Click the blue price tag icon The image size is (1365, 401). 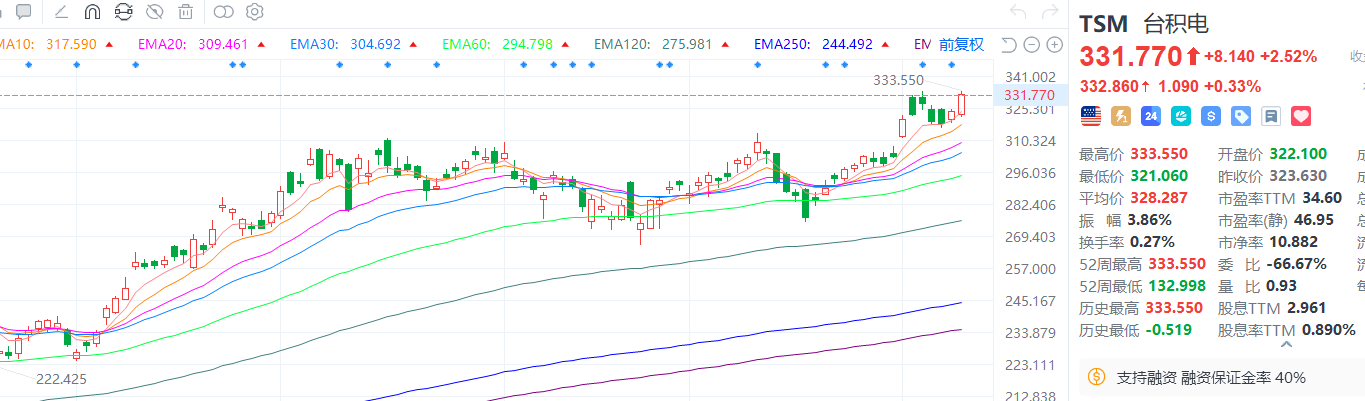point(1241,116)
